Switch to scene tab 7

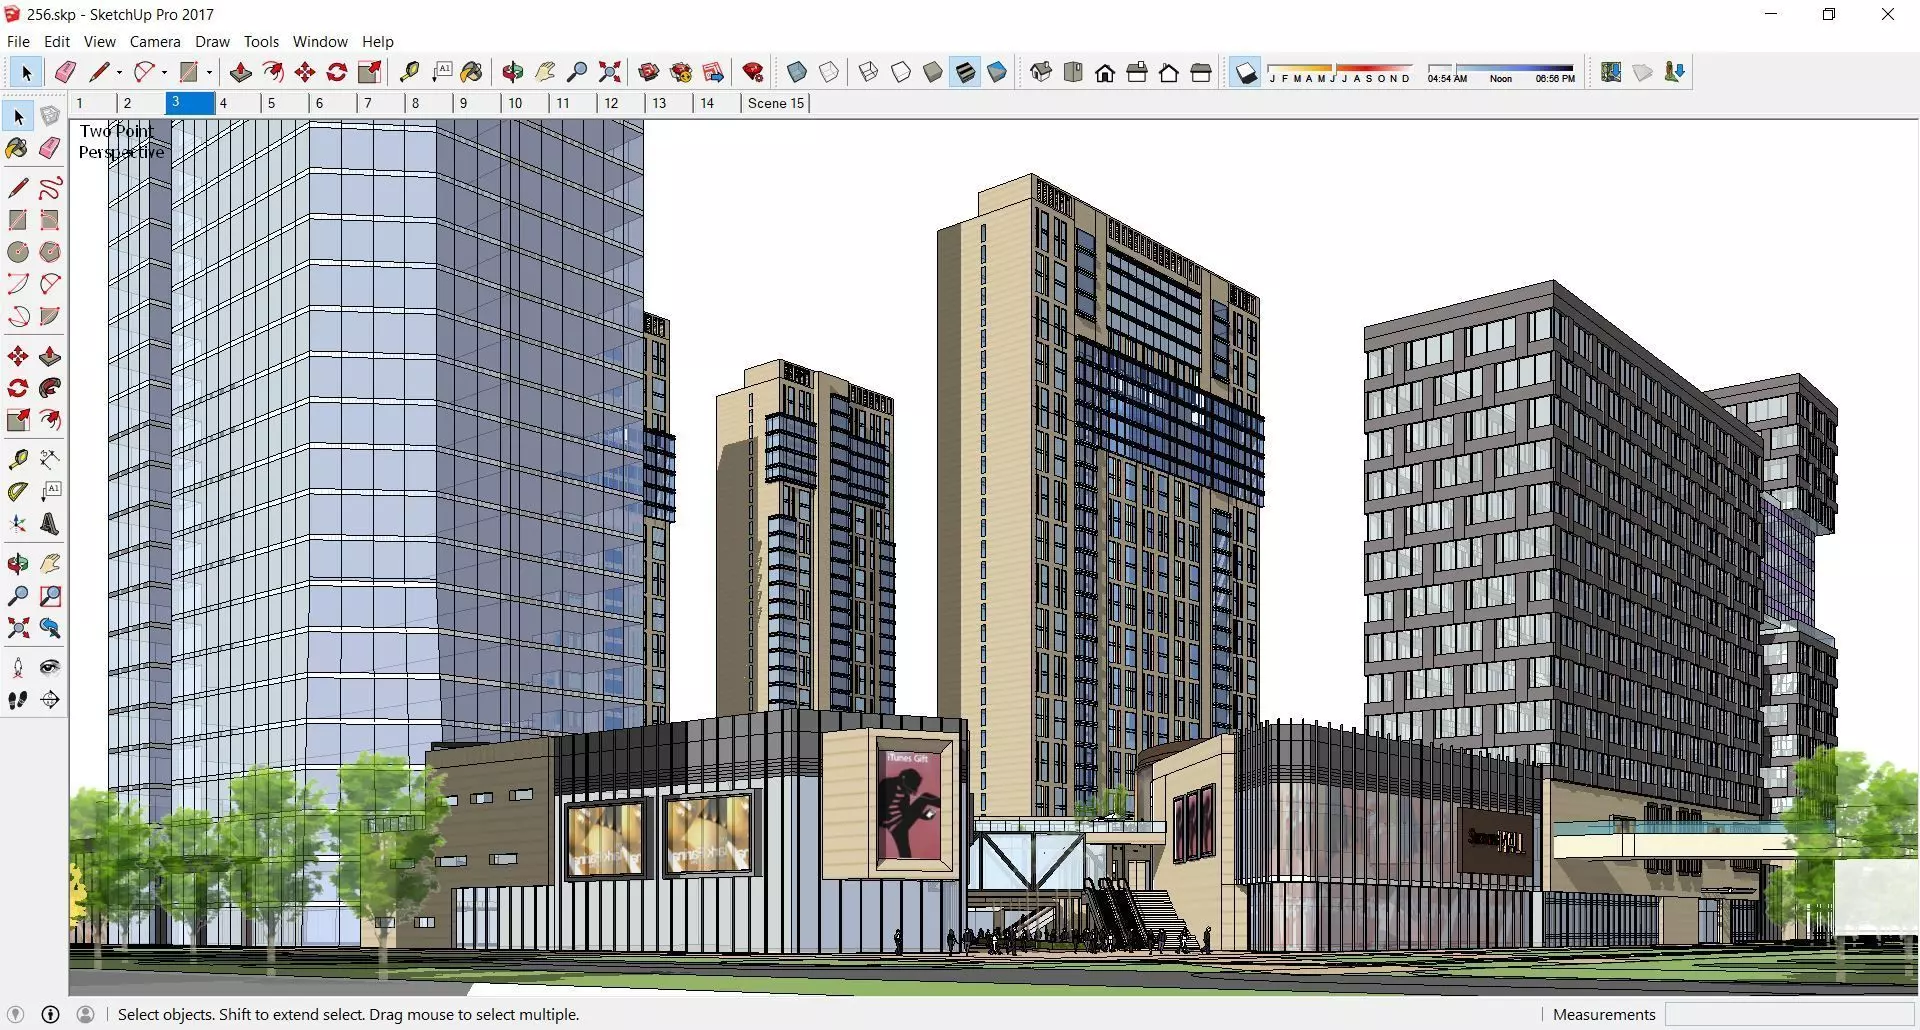click(381, 103)
